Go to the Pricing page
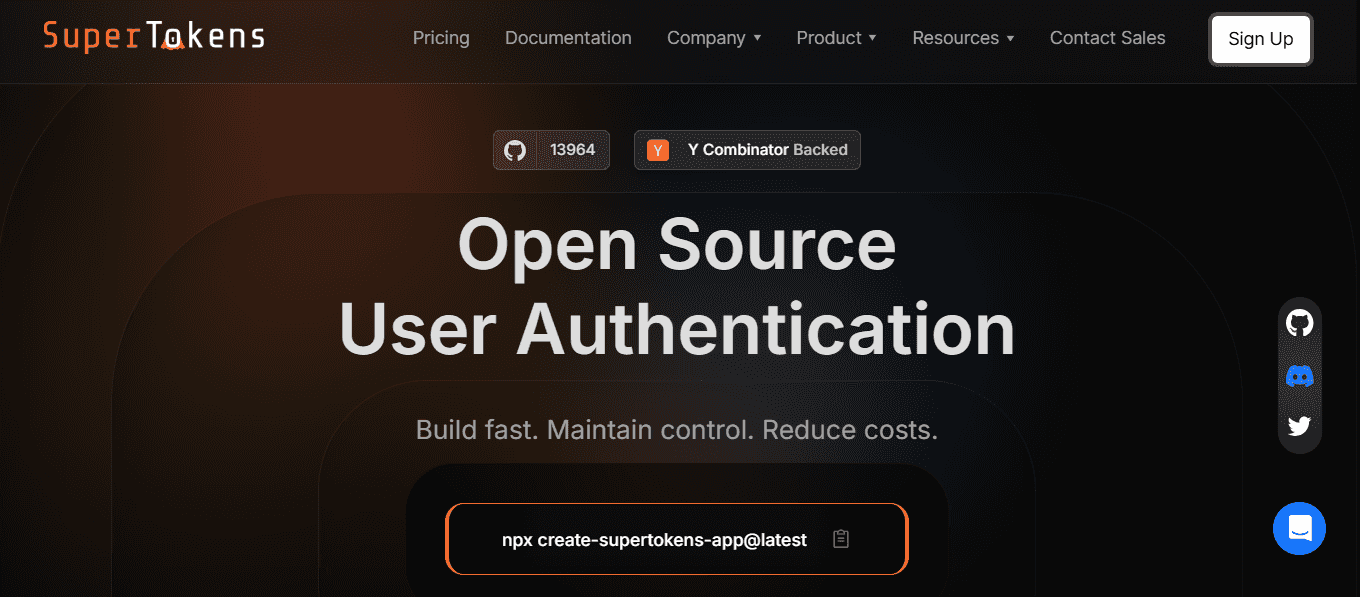This screenshot has width=1360, height=597. point(441,38)
